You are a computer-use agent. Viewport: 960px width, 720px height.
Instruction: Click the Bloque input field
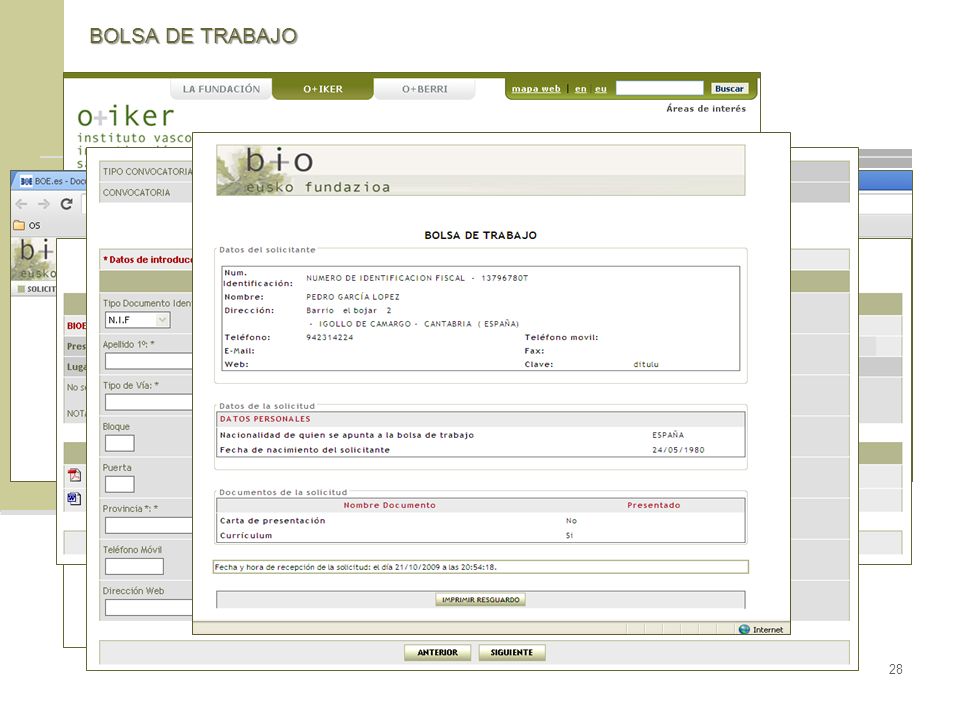(x=119, y=443)
